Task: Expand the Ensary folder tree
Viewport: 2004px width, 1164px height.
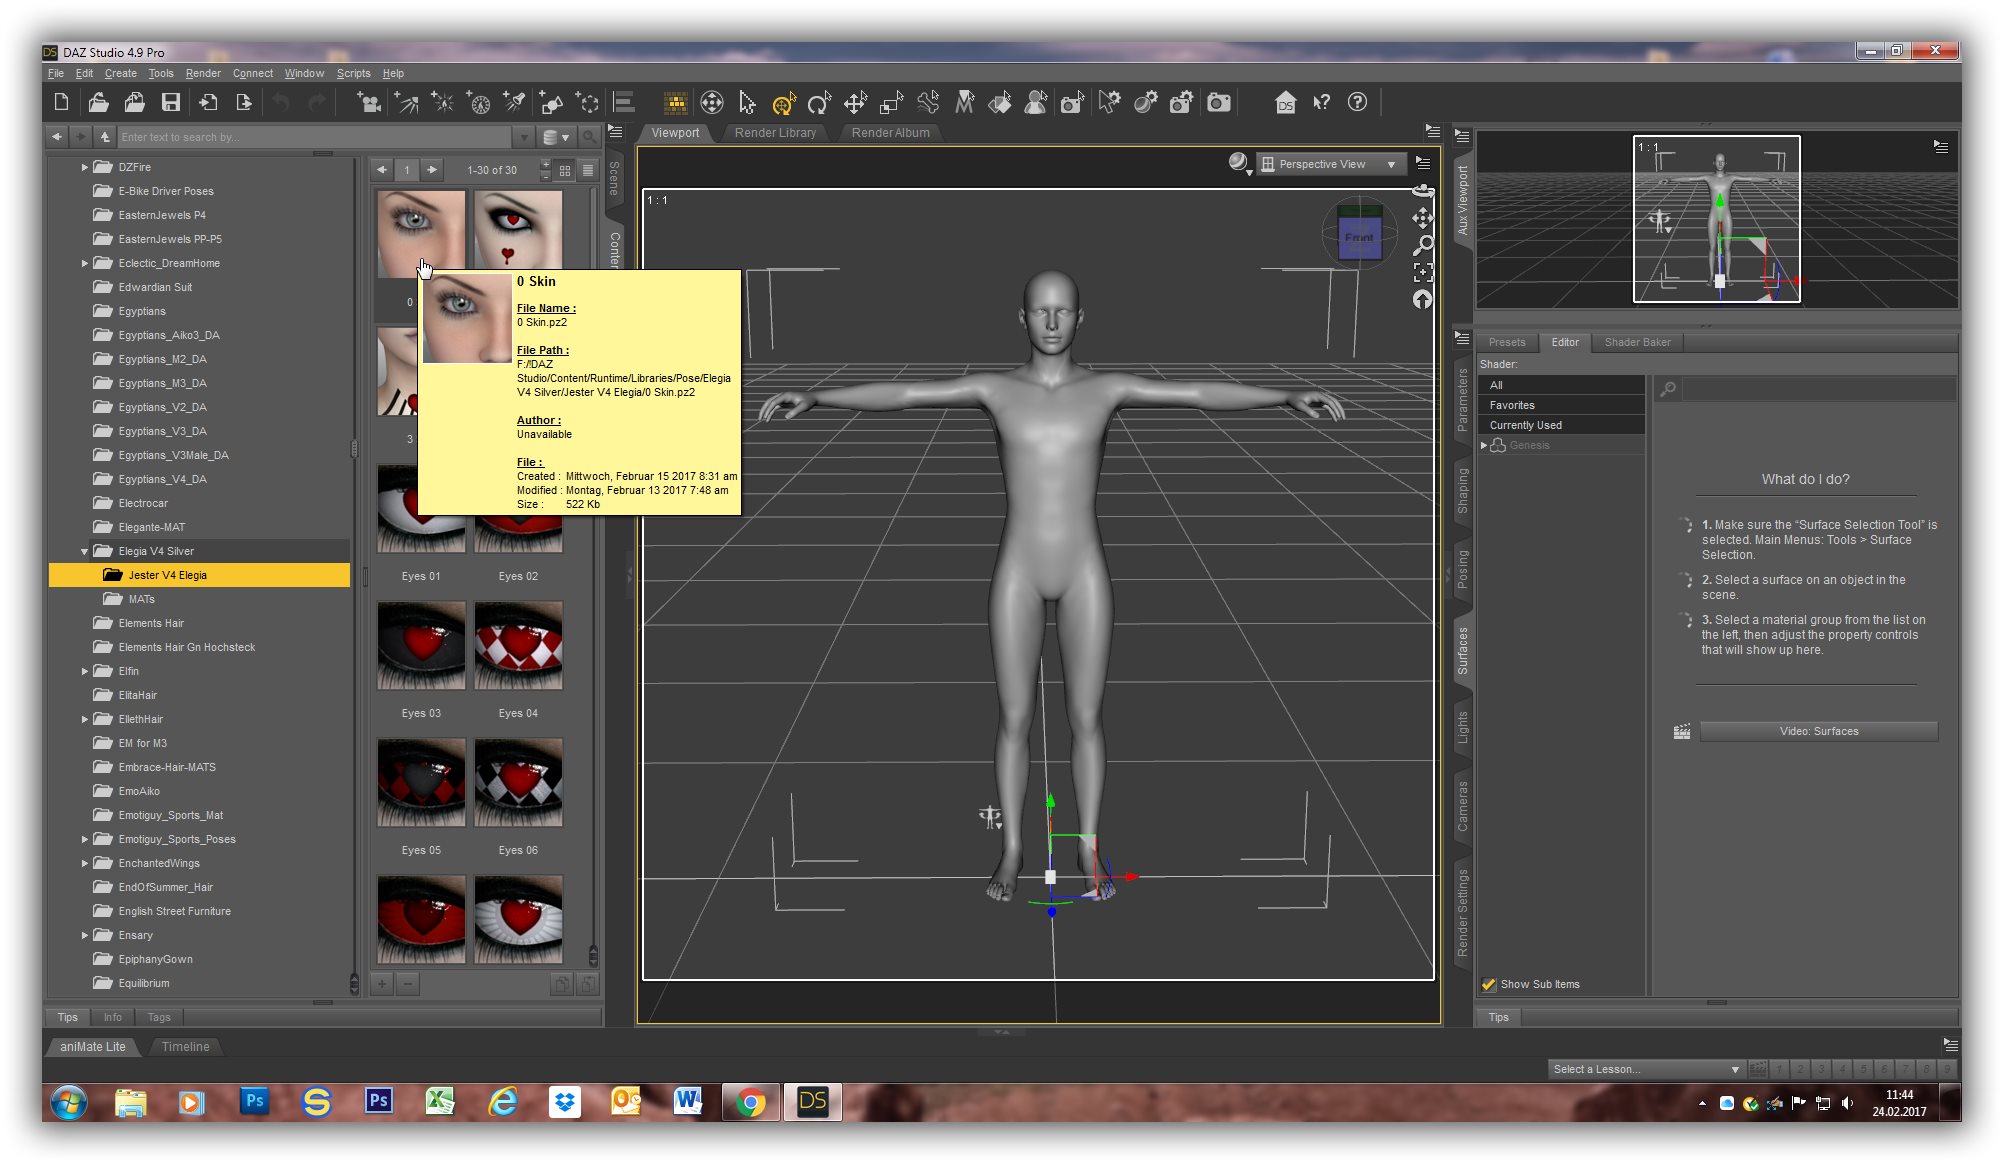Action: click(x=85, y=935)
